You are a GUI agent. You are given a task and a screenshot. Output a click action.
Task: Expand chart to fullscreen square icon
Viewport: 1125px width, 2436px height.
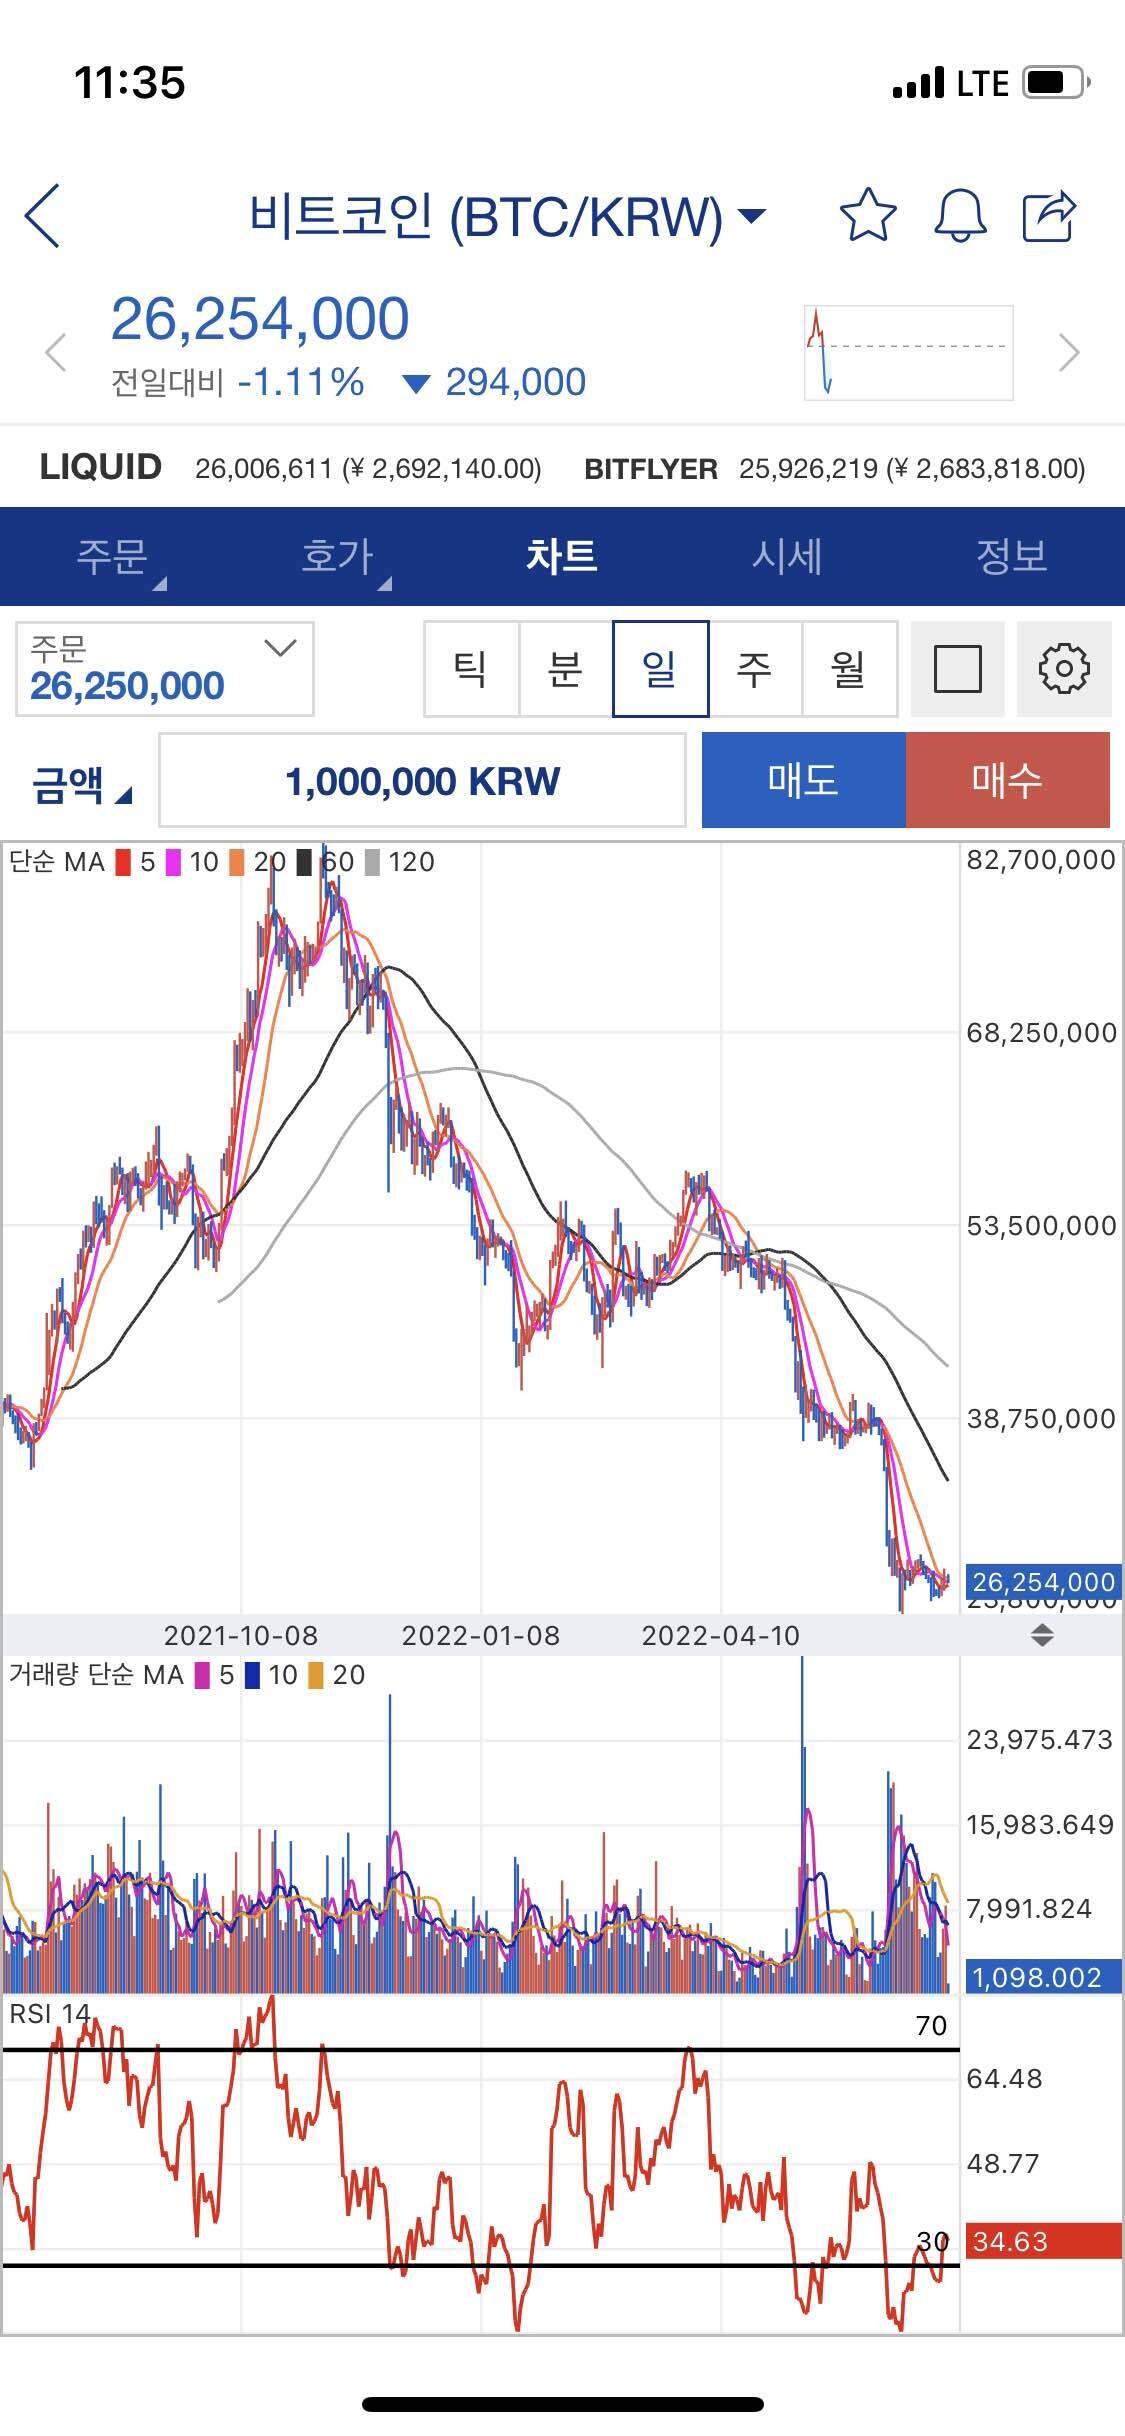click(x=957, y=669)
